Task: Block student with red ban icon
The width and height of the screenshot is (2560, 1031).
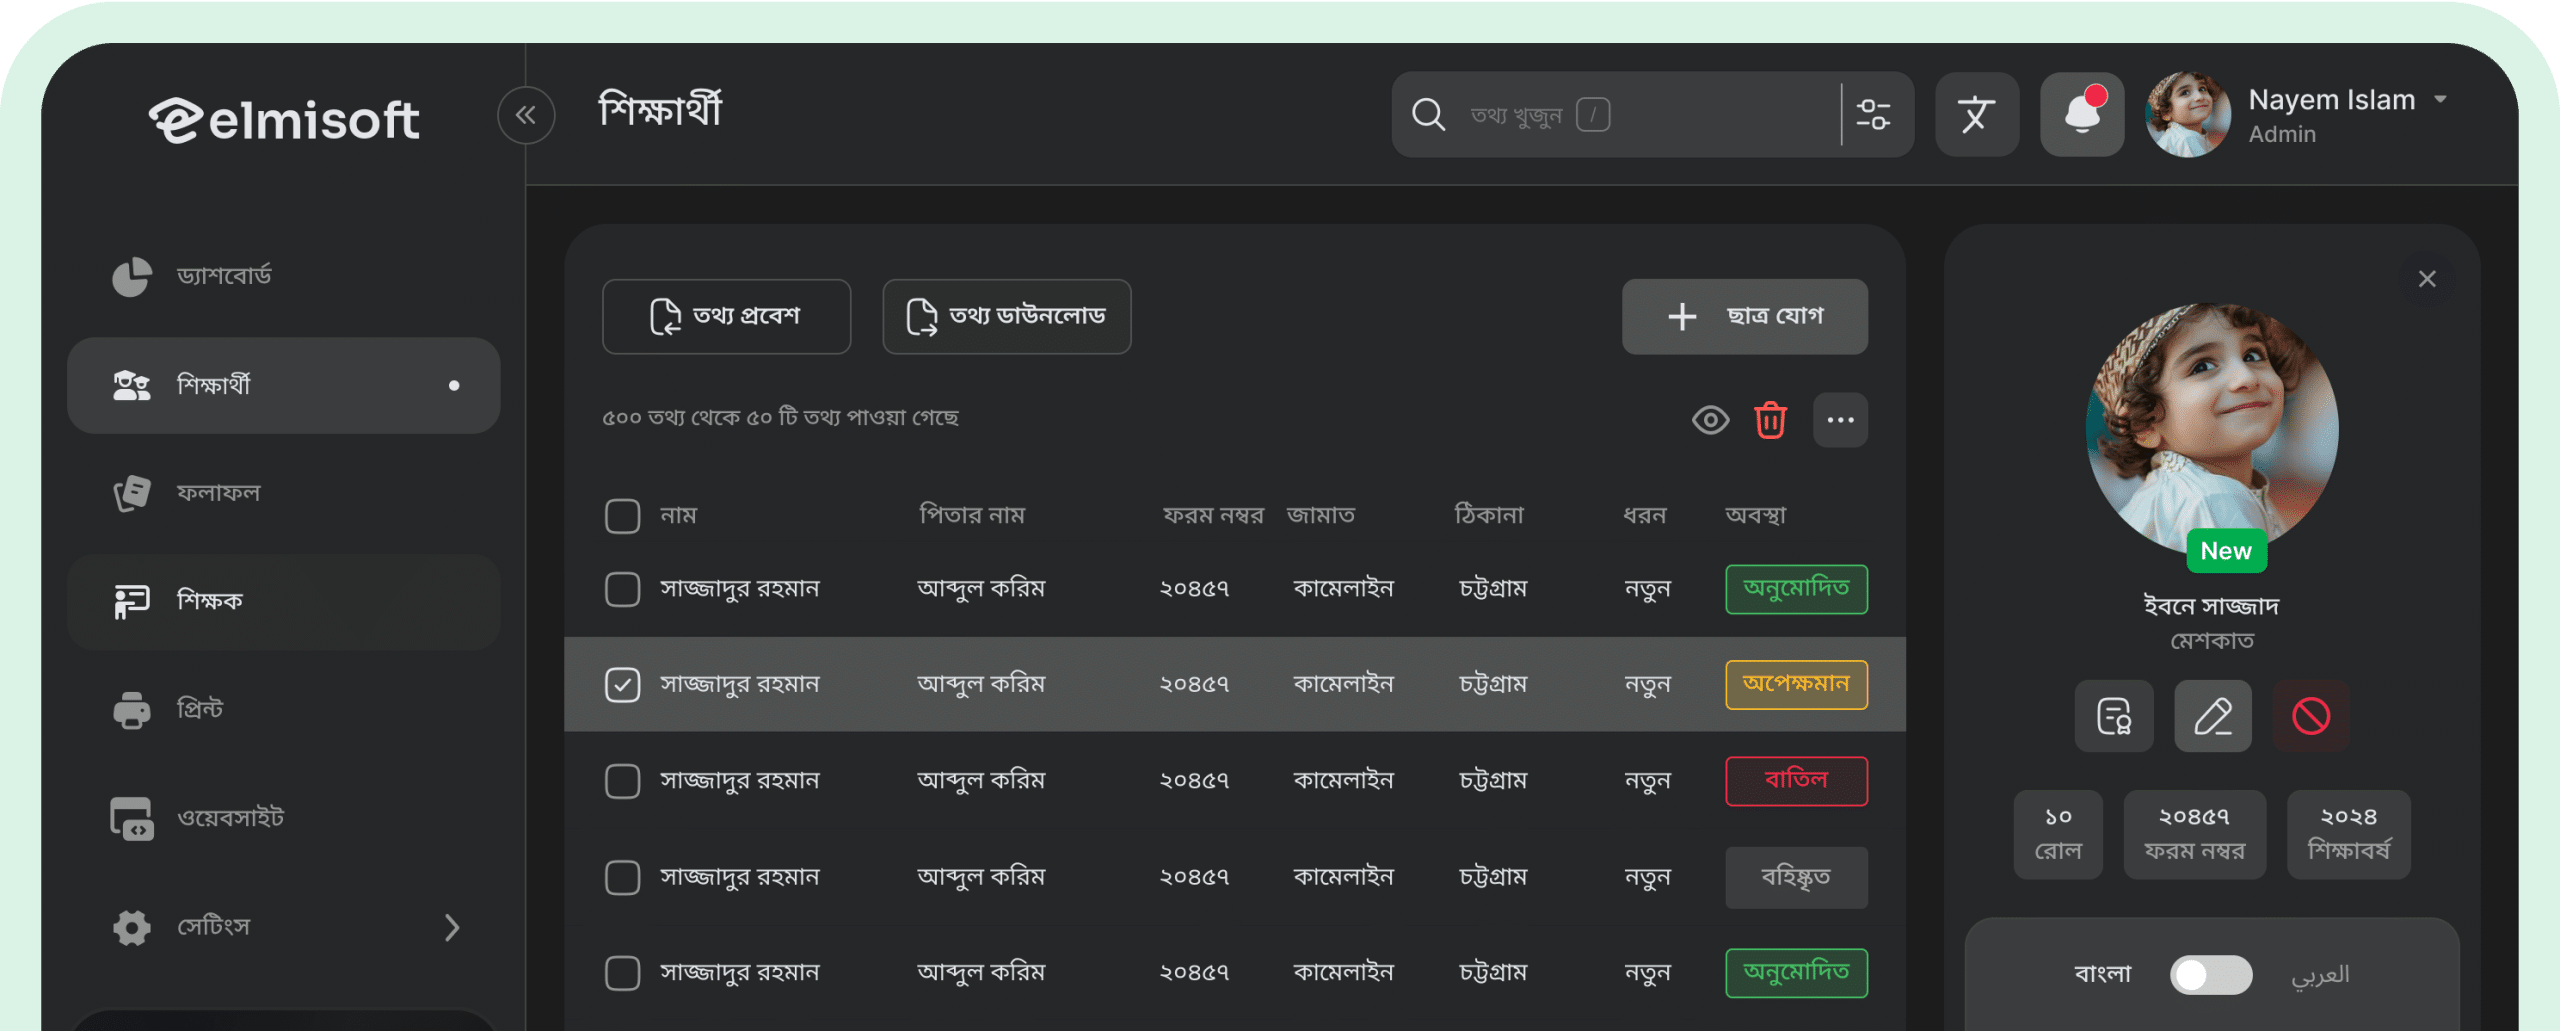Action: click(2311, 716)
